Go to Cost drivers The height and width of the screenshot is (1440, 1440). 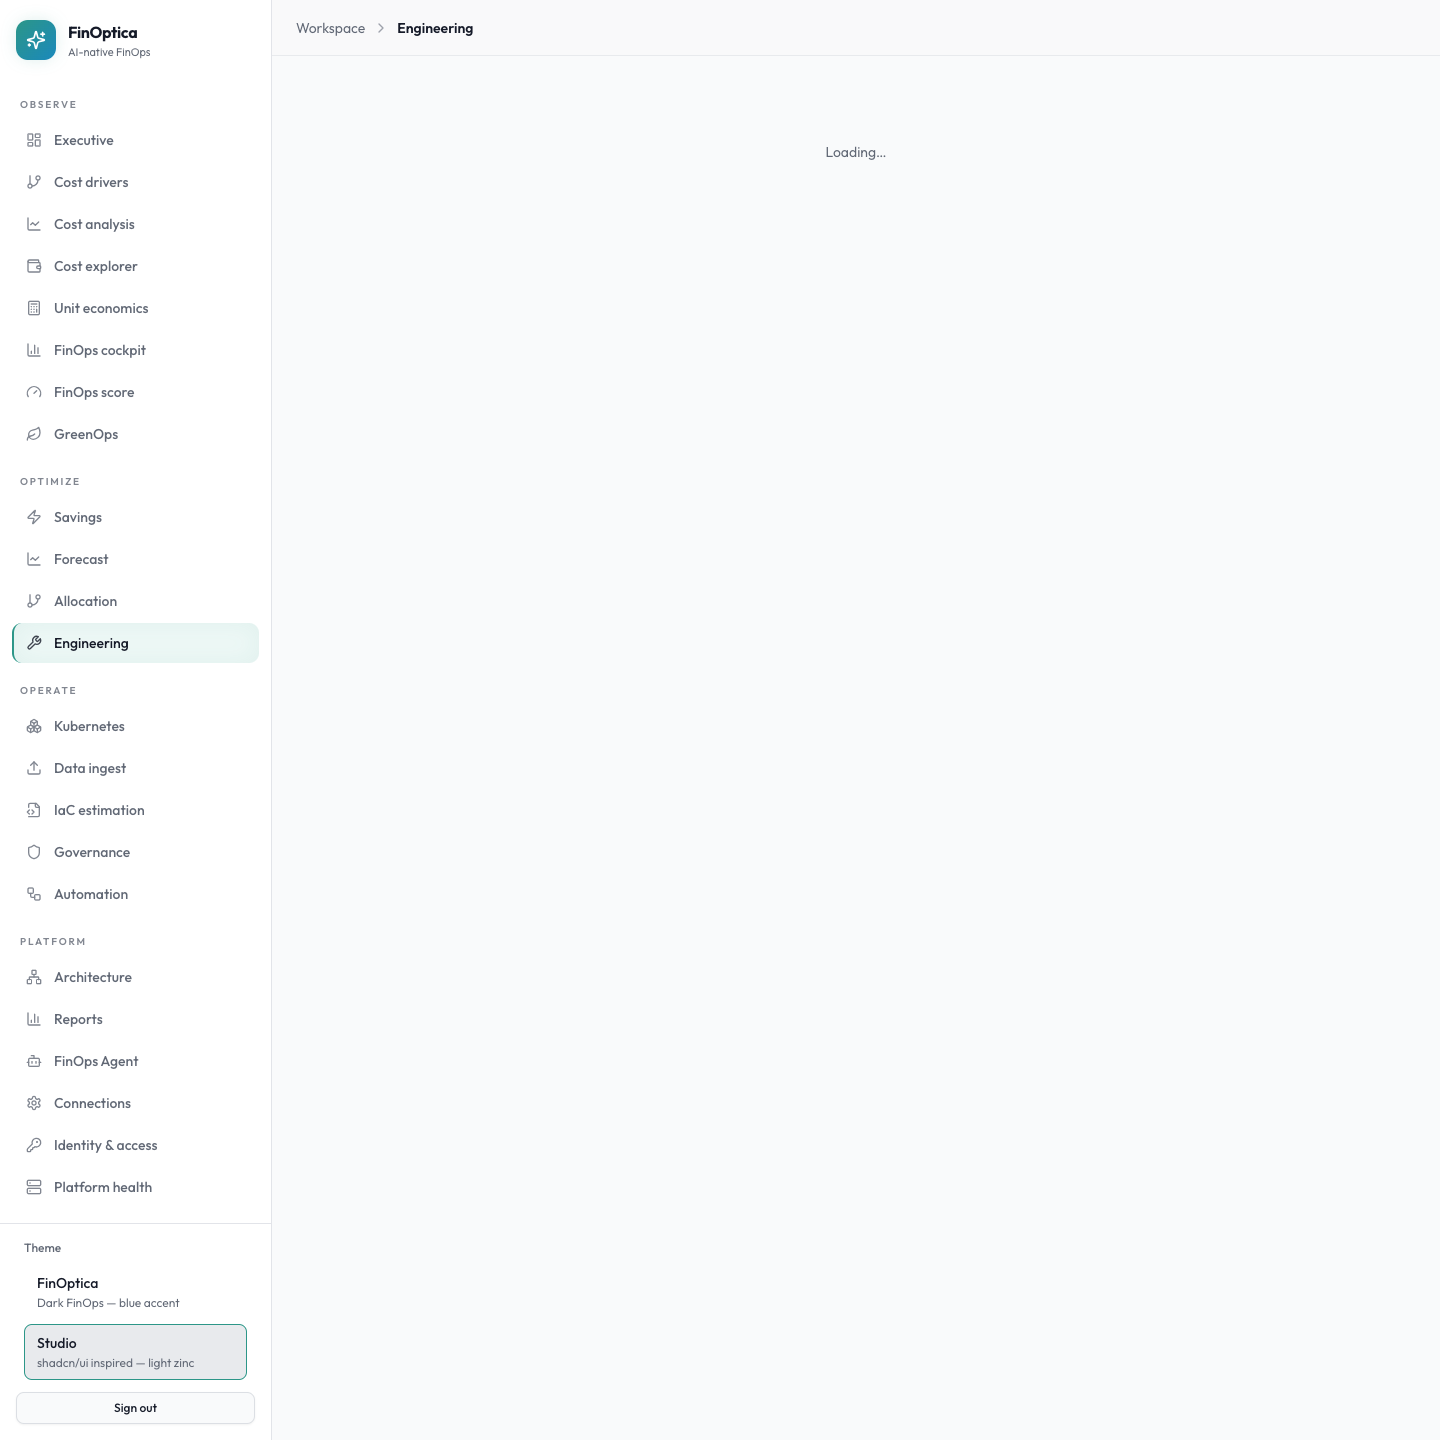pos(135,182)
